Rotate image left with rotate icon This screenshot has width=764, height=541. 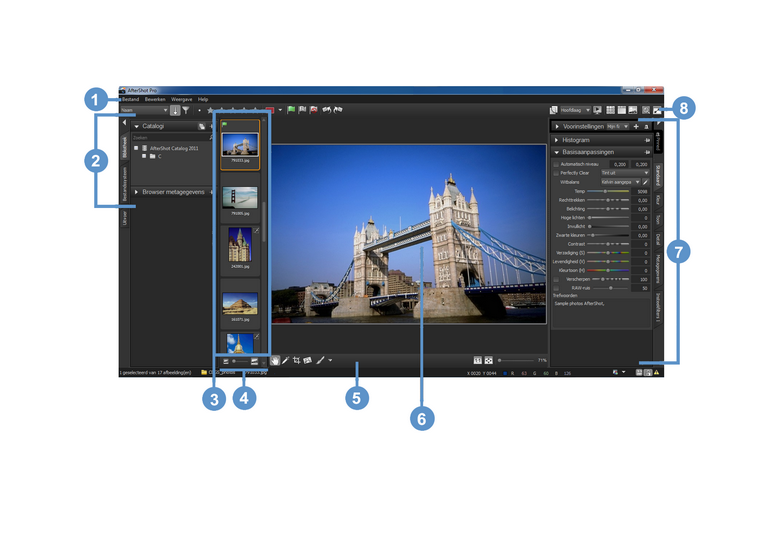point(326,110)
